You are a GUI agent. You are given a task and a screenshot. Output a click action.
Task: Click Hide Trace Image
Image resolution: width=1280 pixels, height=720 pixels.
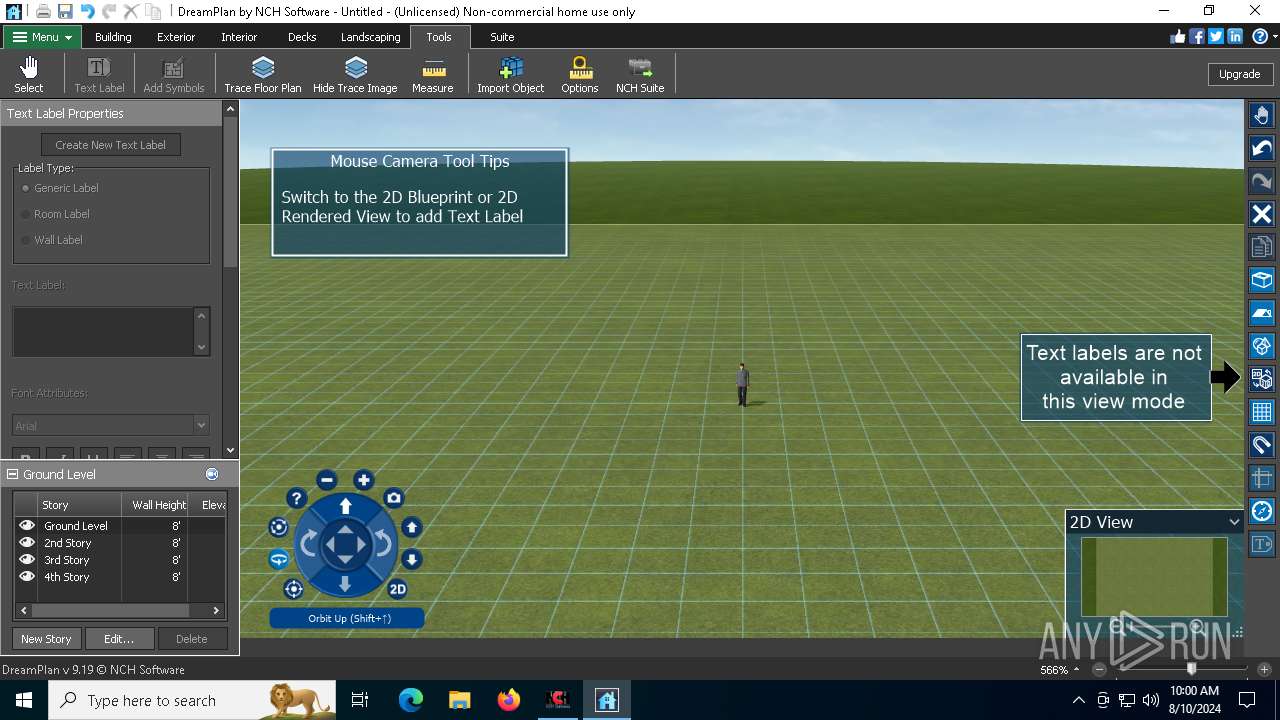(355, 75)
